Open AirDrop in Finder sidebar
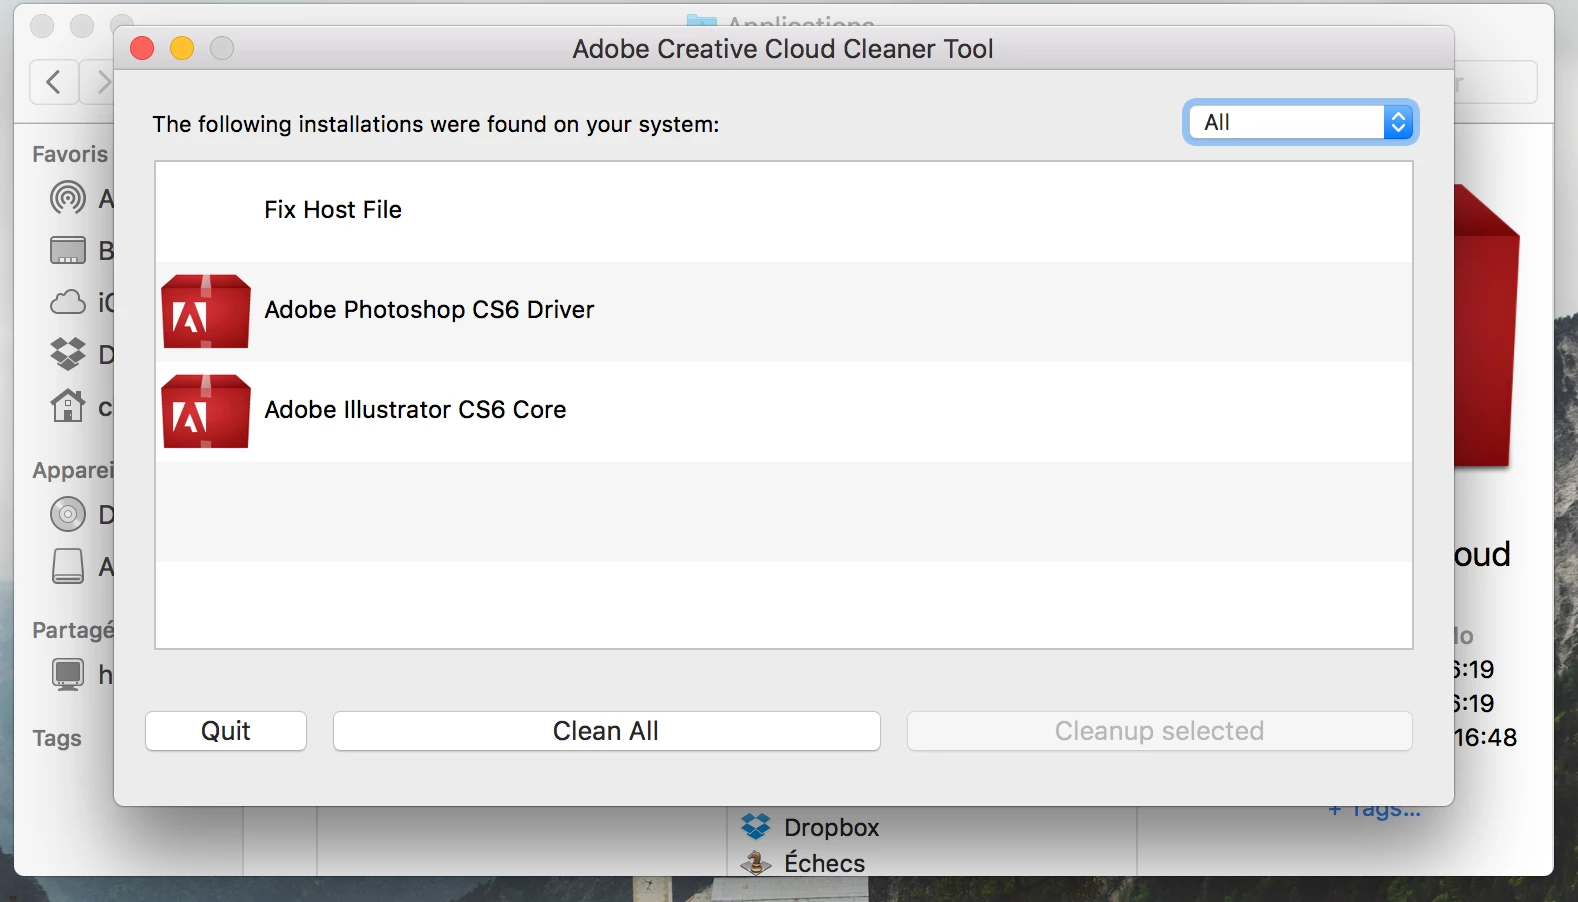Viewport: 1578px width, 902px height. pos(80,198)
